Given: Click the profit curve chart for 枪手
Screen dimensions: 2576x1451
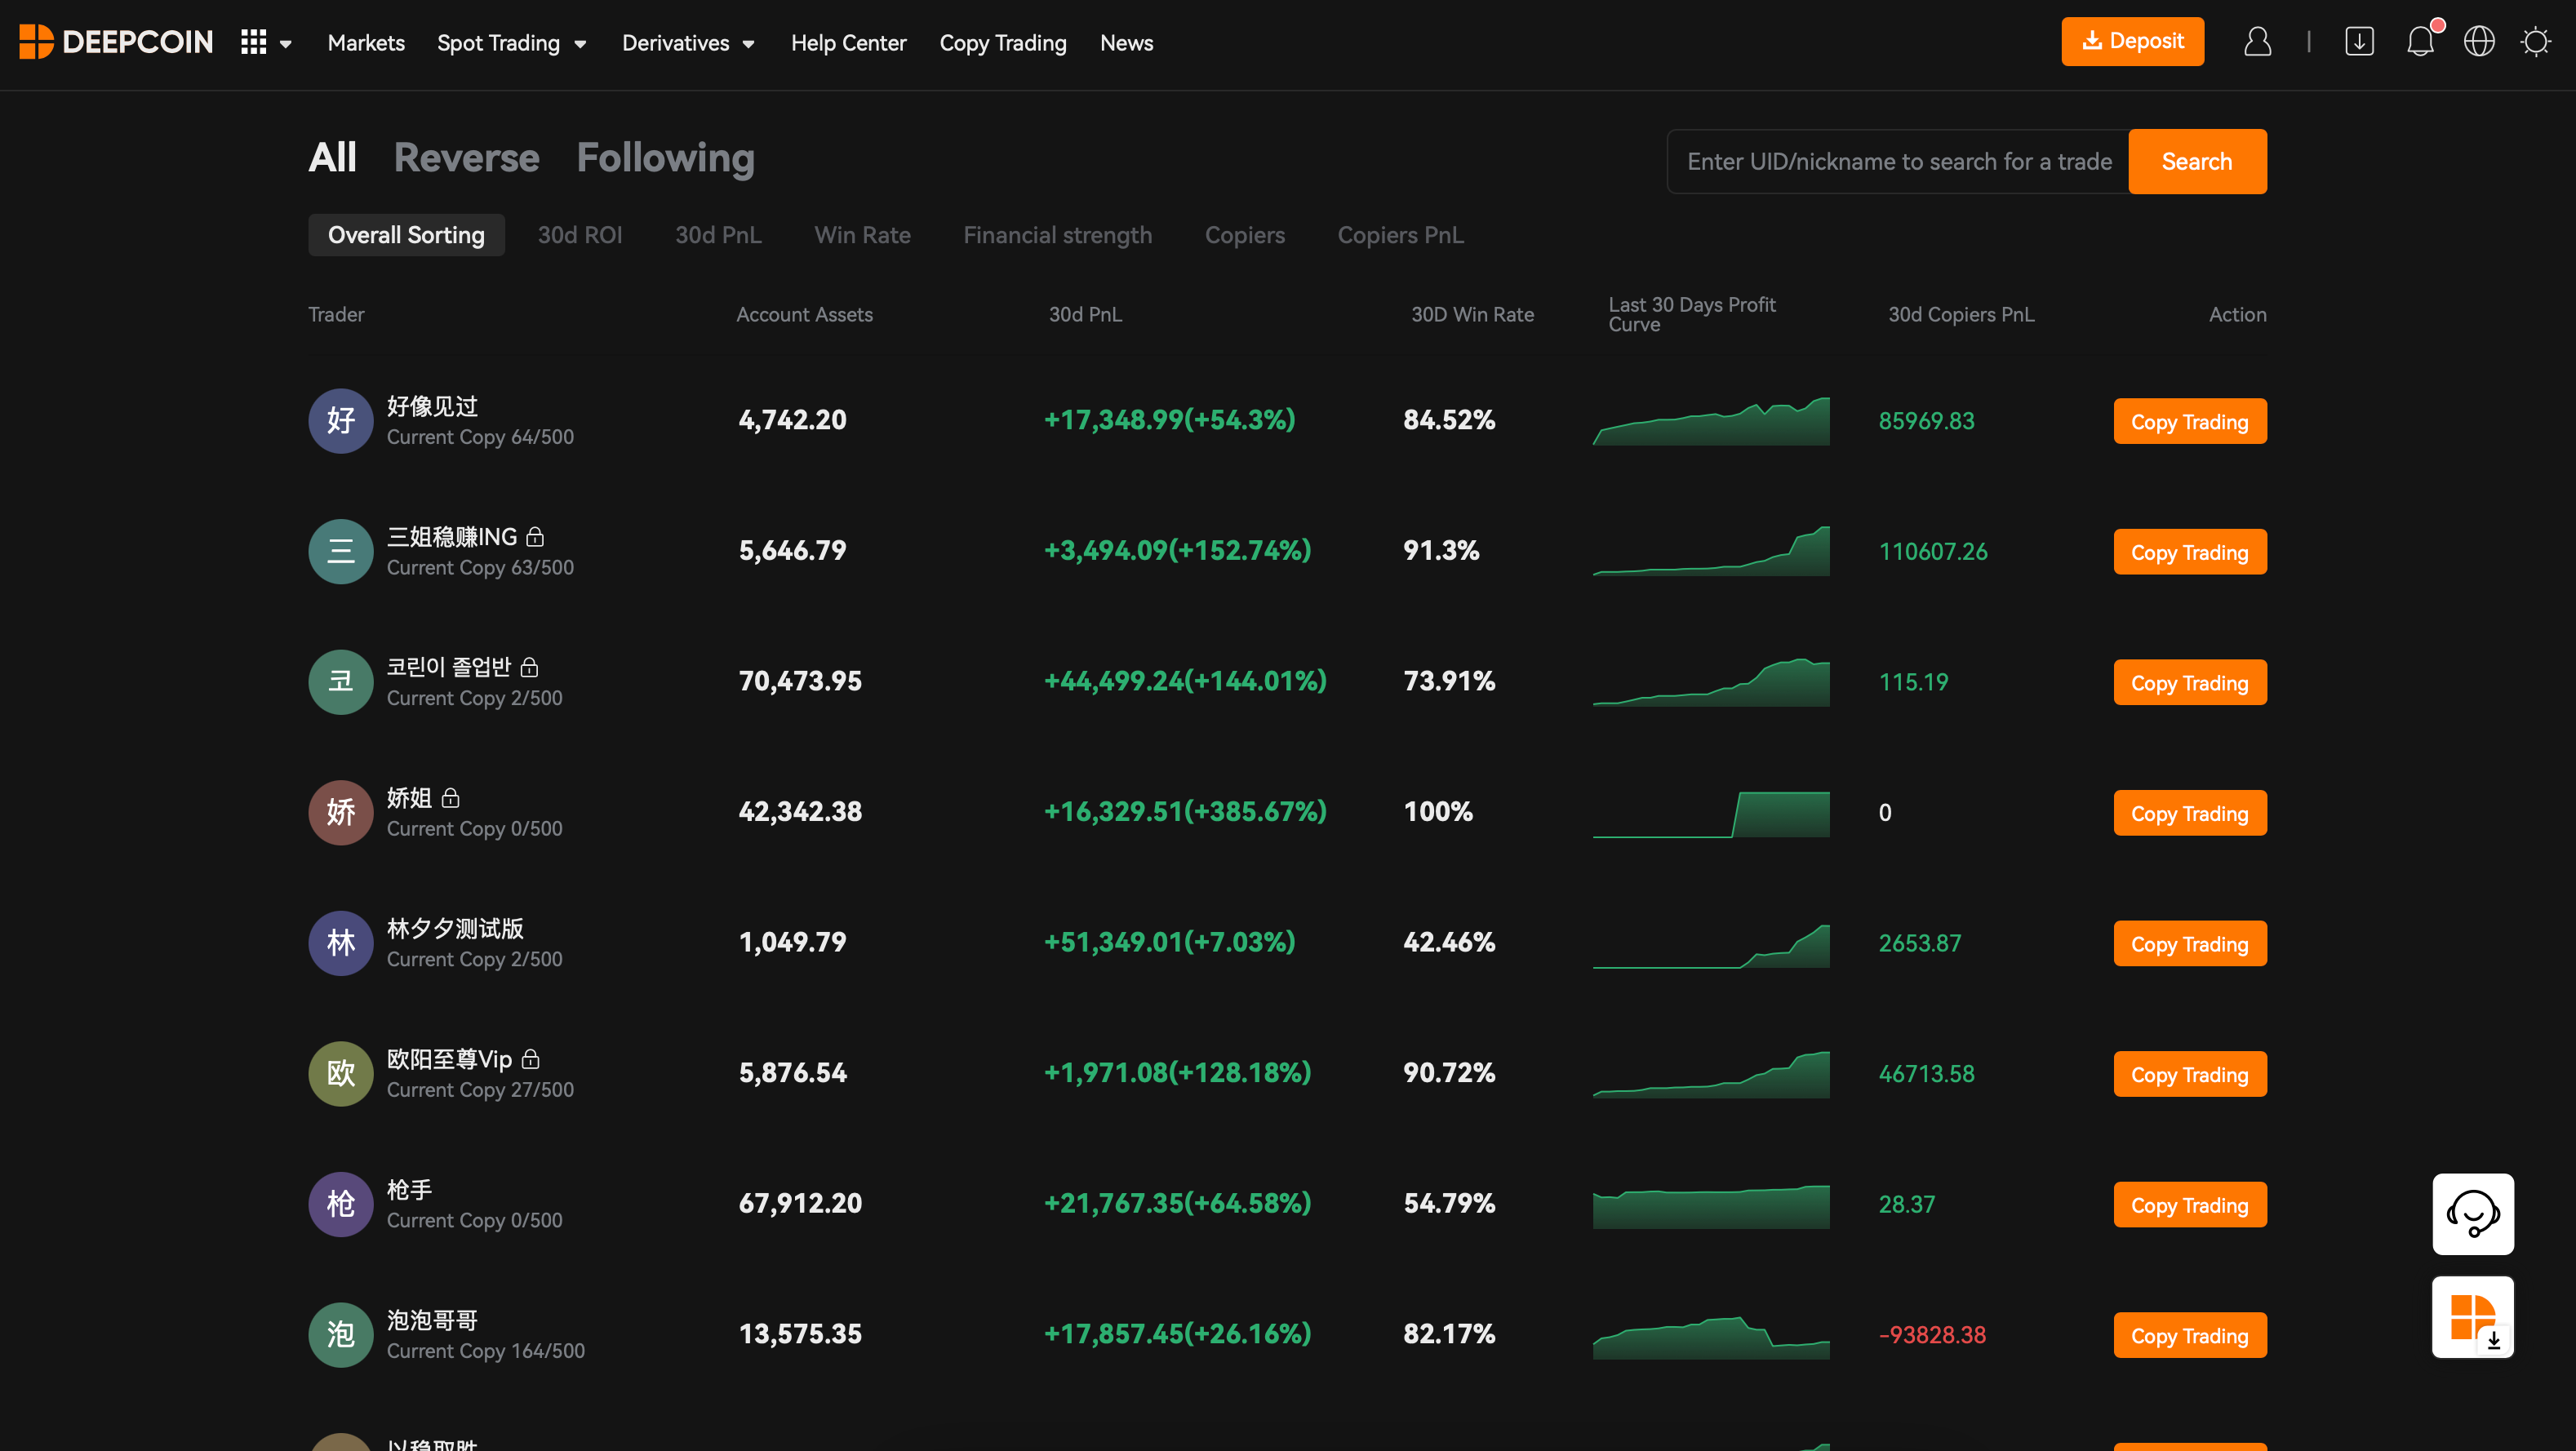Looking at the screenshot, I should 1711,1205.
